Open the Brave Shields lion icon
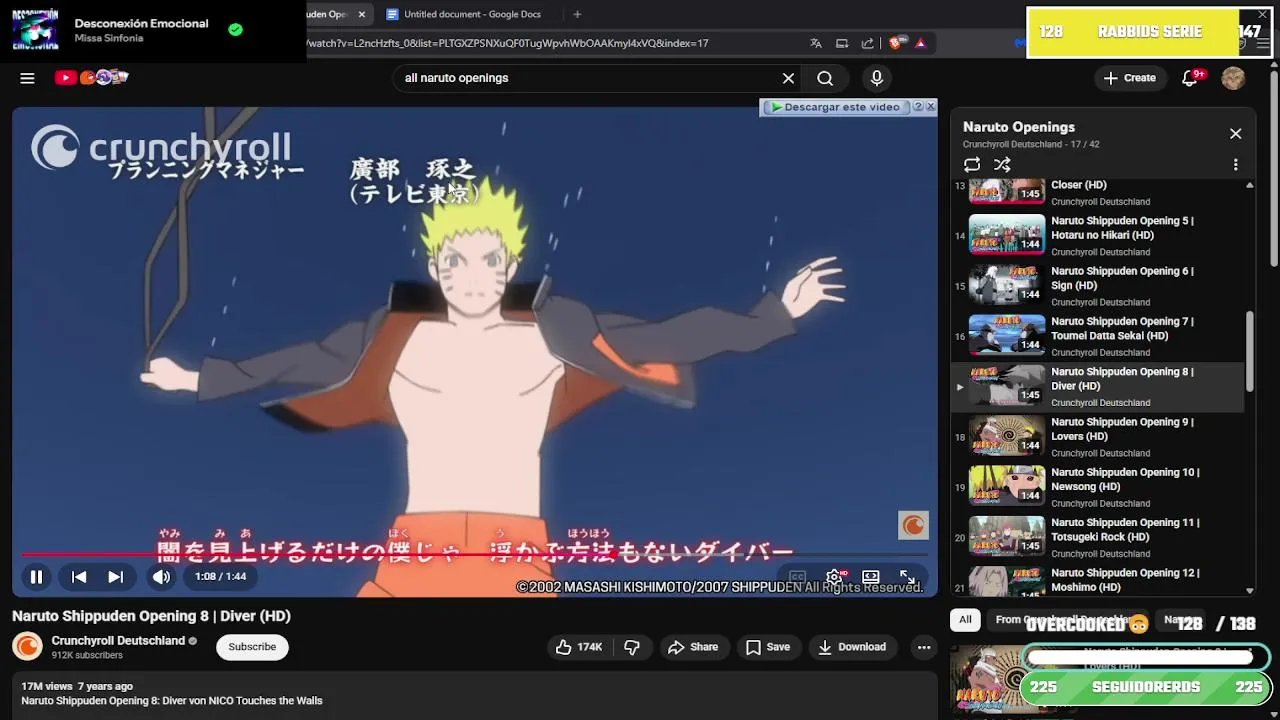This screenshot has width=1280, height=720. 896,43
